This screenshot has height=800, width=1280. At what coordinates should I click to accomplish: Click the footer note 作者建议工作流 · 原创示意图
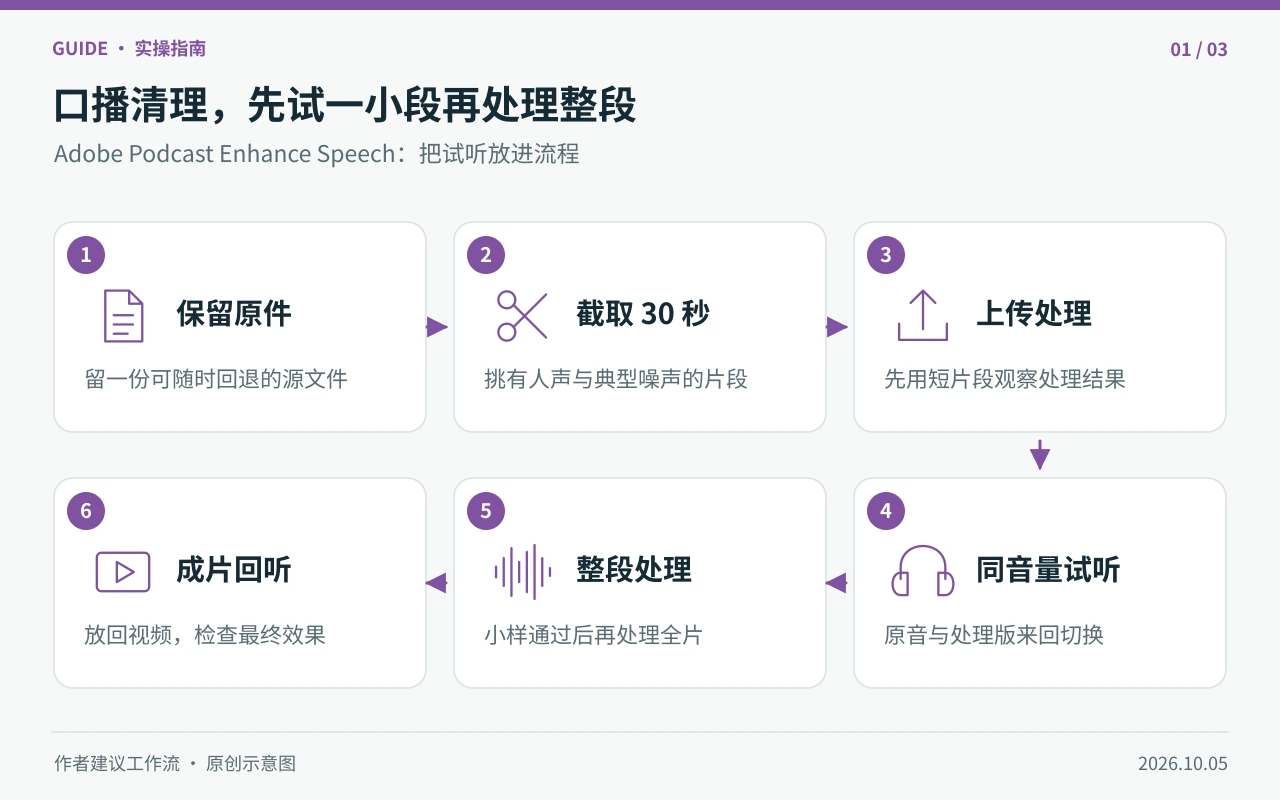(175, 764)
